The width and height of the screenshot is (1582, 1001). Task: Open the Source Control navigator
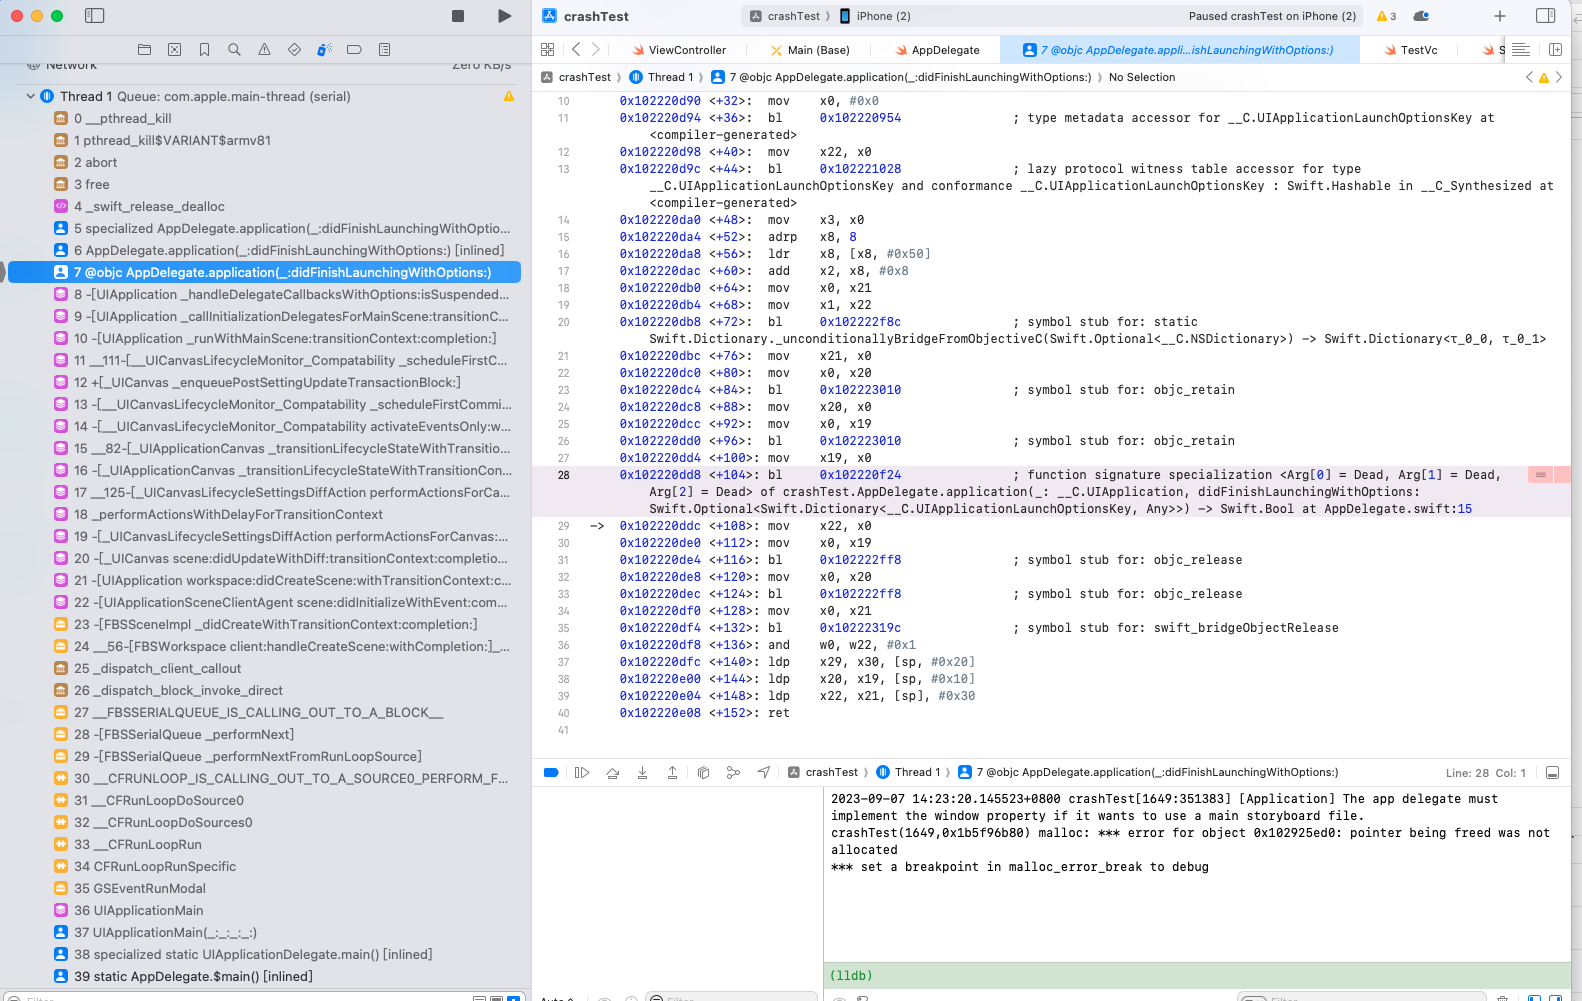(174, 49)
